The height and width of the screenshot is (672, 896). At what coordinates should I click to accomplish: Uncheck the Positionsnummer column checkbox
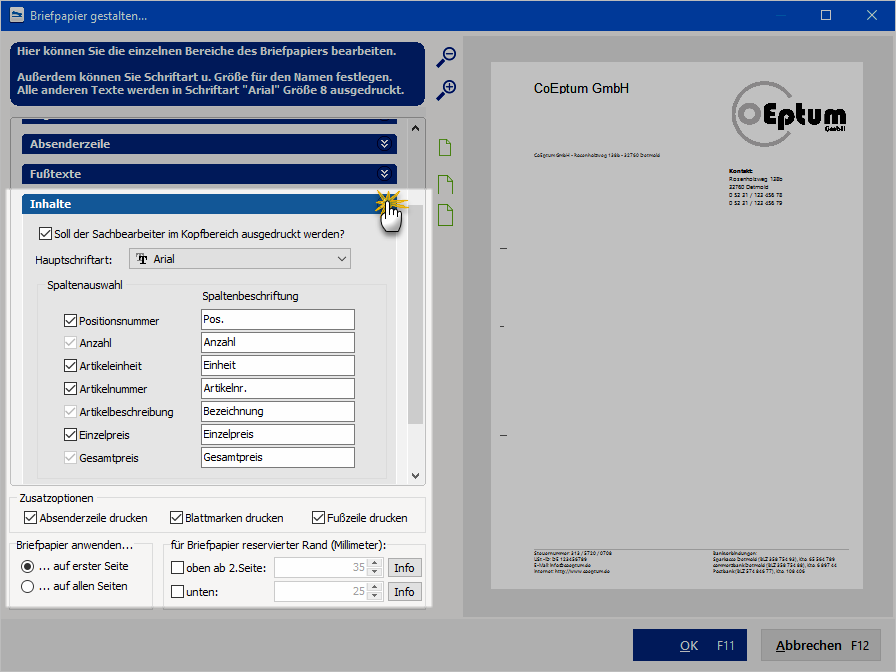[x=70, y=321]
